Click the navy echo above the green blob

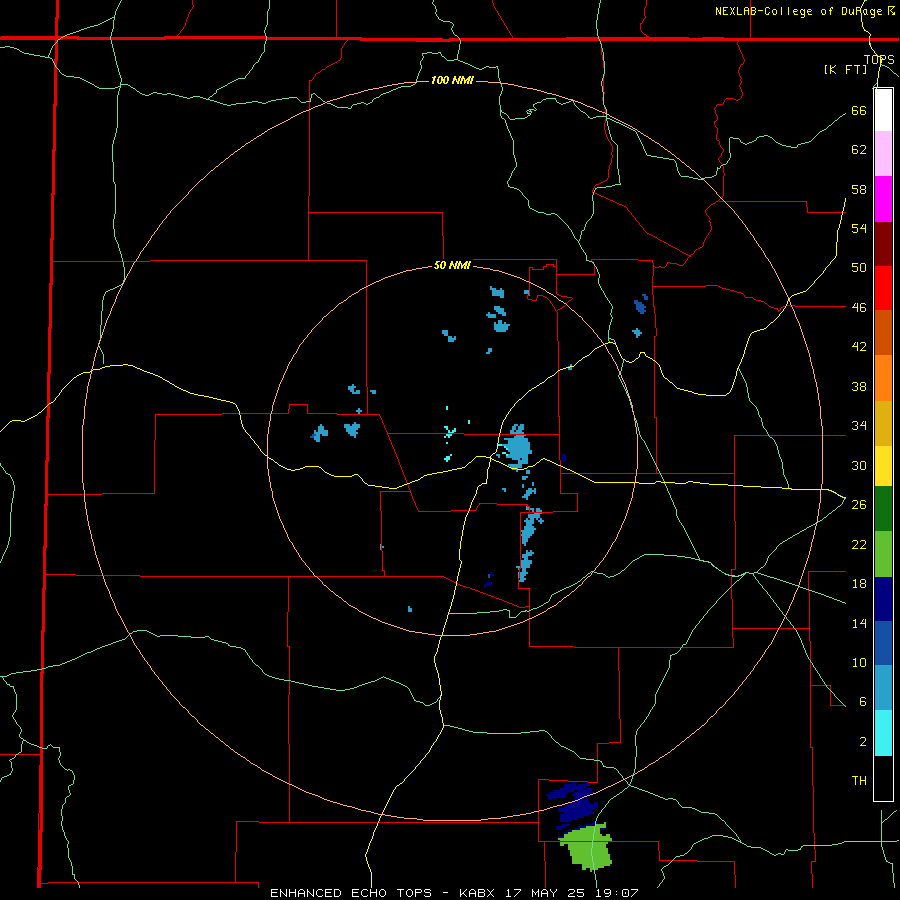(574, 806)
